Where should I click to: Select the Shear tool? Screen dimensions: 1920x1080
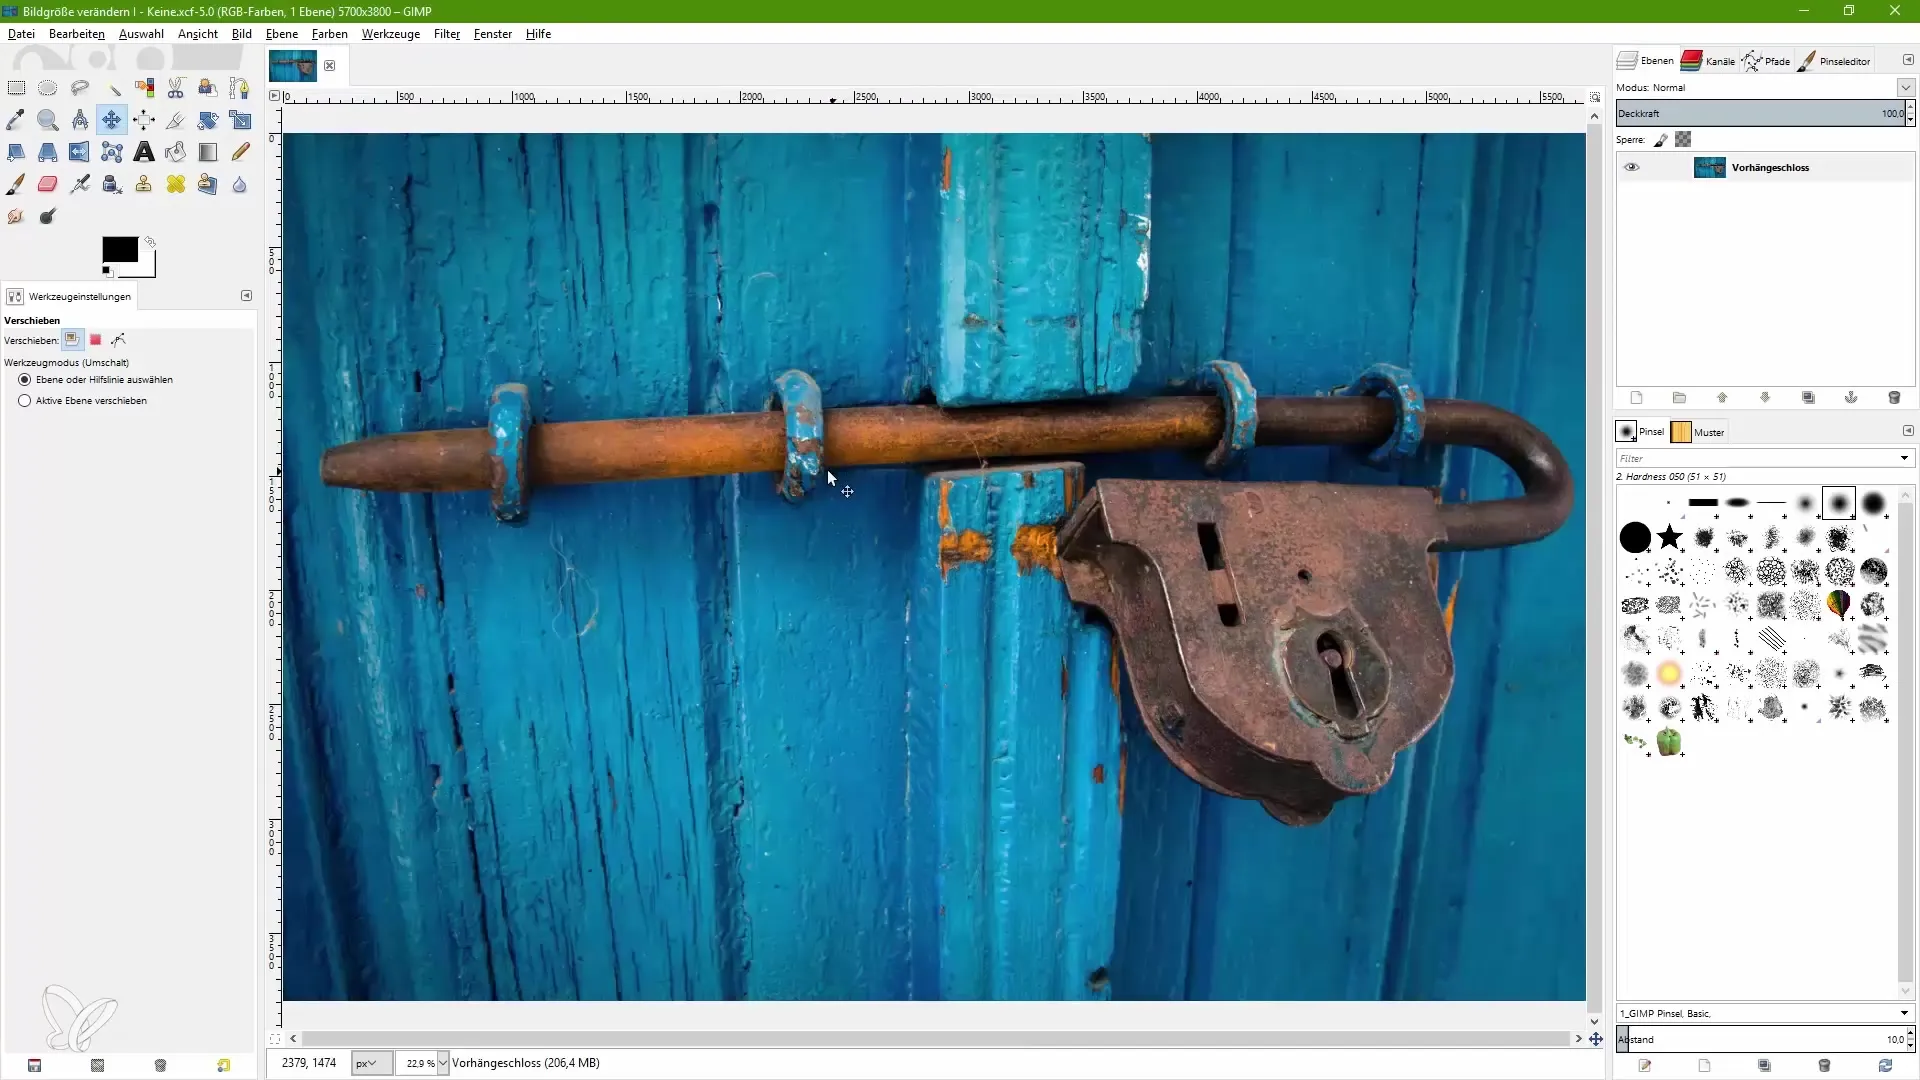[16, 152]
